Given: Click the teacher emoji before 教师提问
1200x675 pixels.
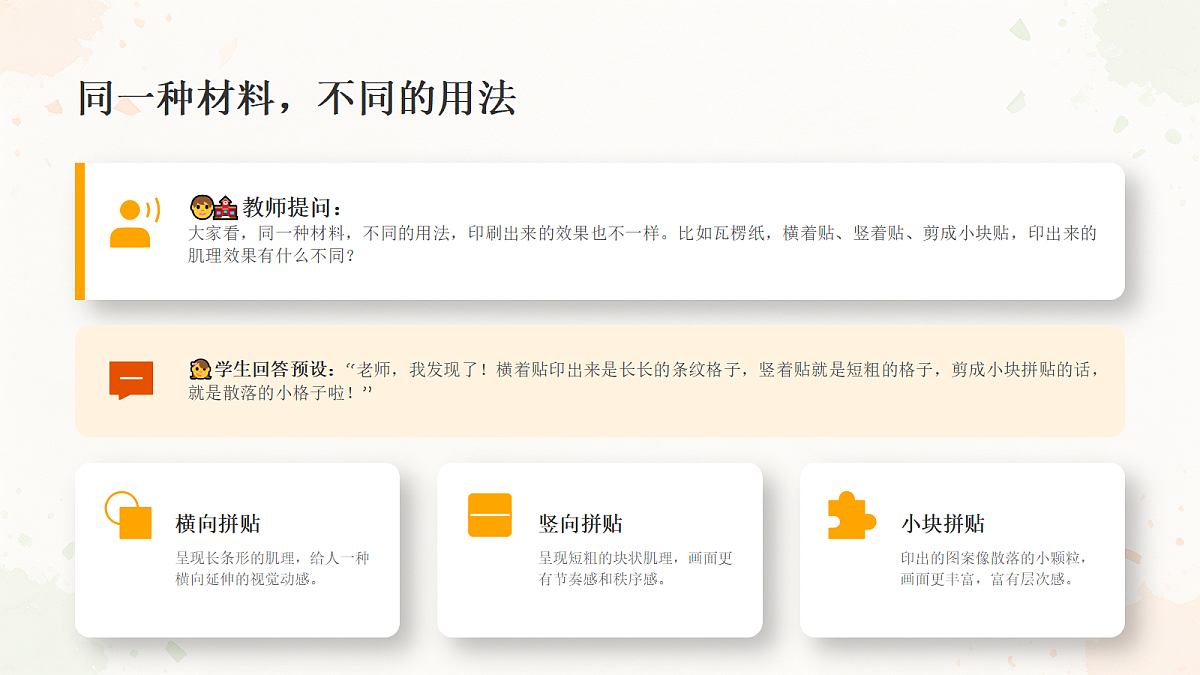Looking at the screenshot, I should (213, 208).
